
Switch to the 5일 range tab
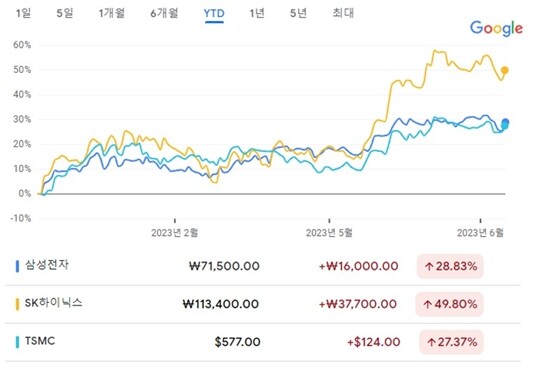point(64,13)
